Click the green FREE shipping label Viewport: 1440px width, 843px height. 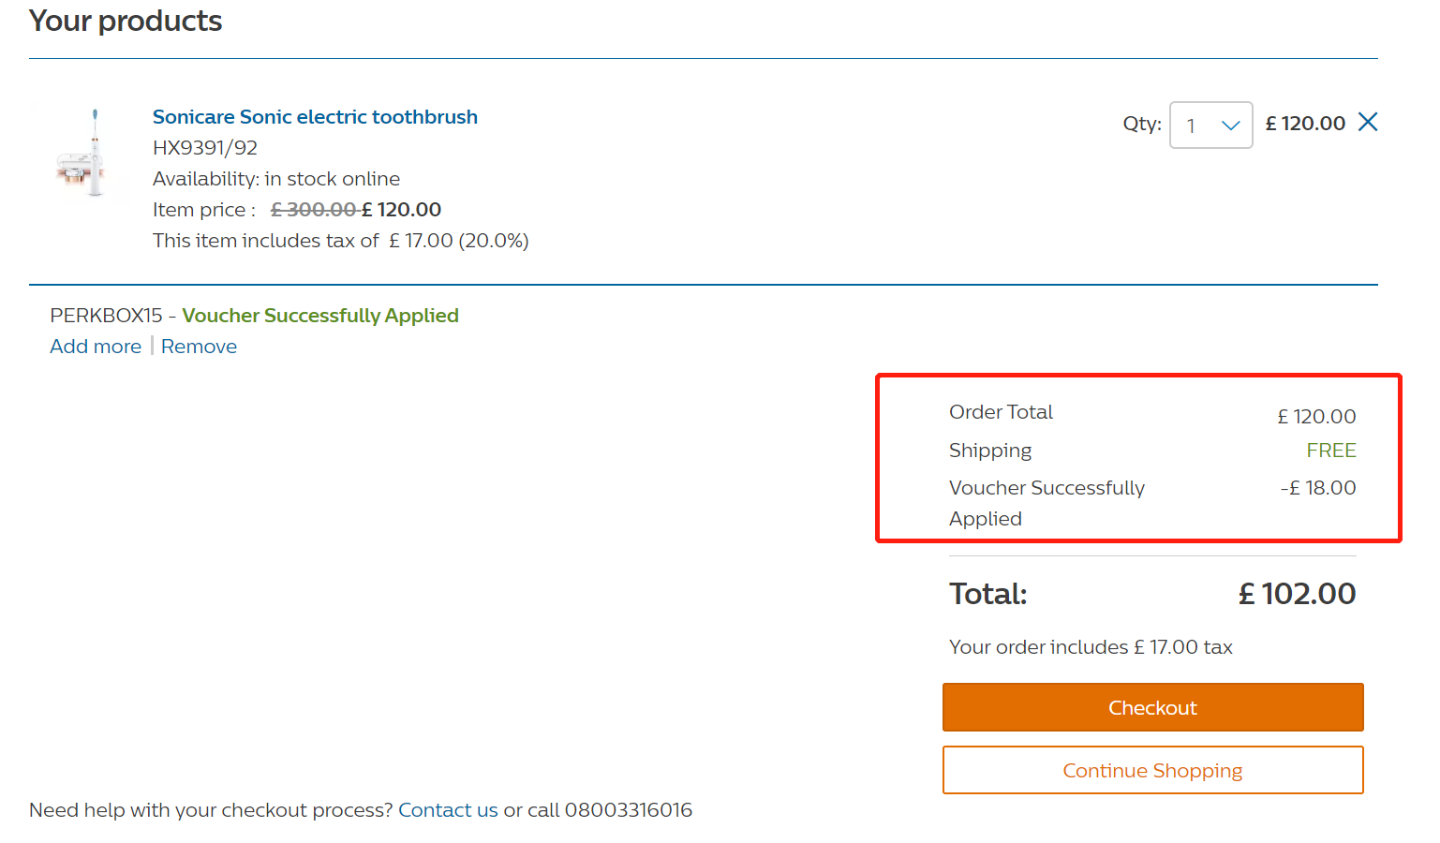1331,450
